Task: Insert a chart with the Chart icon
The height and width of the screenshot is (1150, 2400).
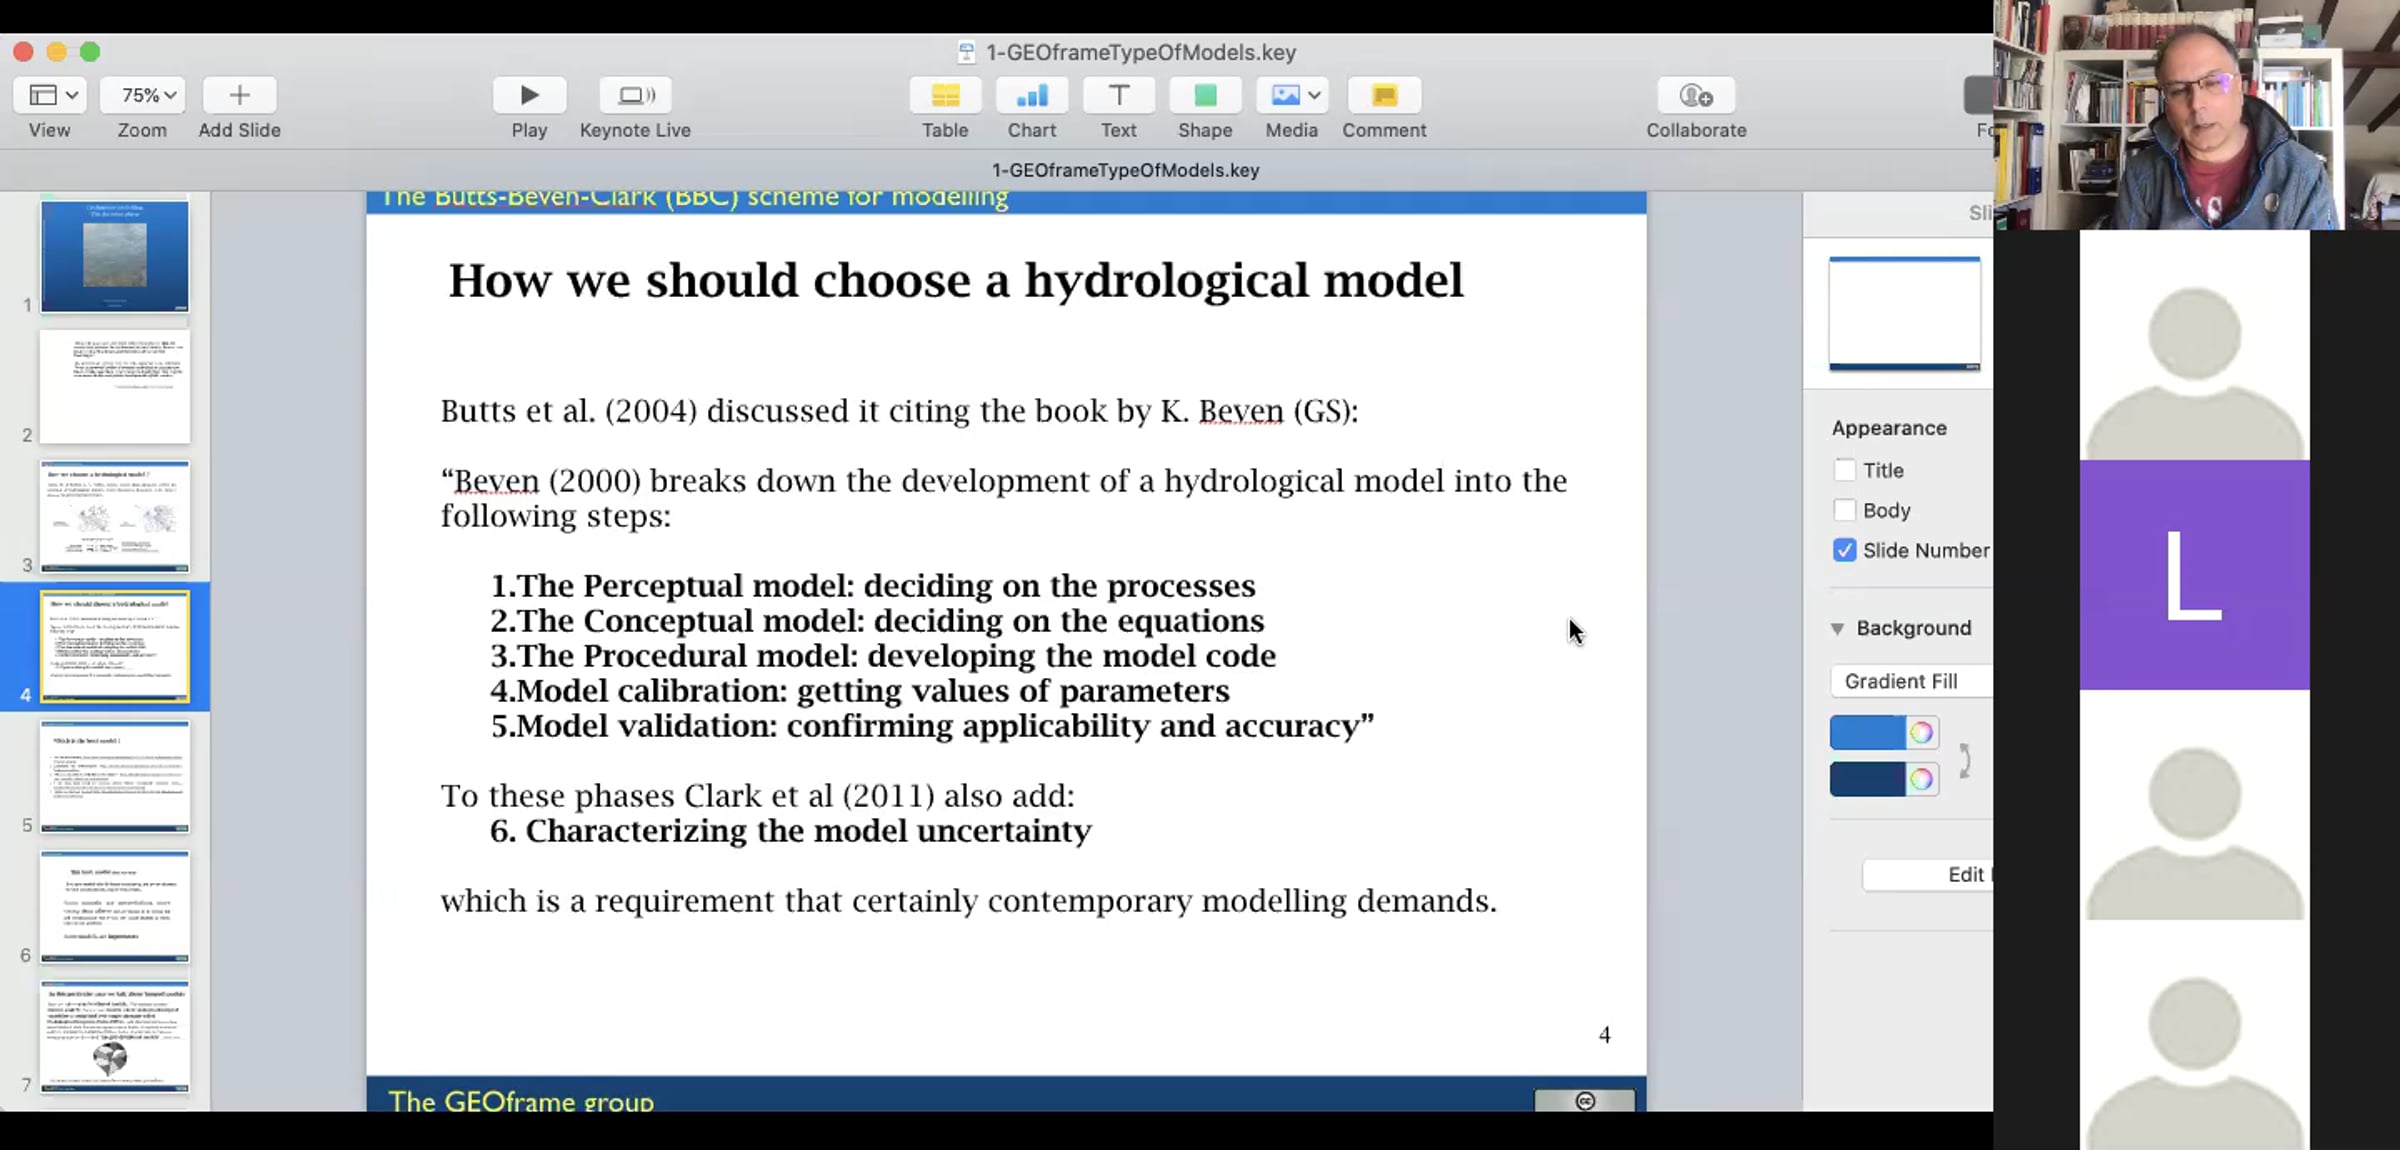Action: (x=1031, y=95)
